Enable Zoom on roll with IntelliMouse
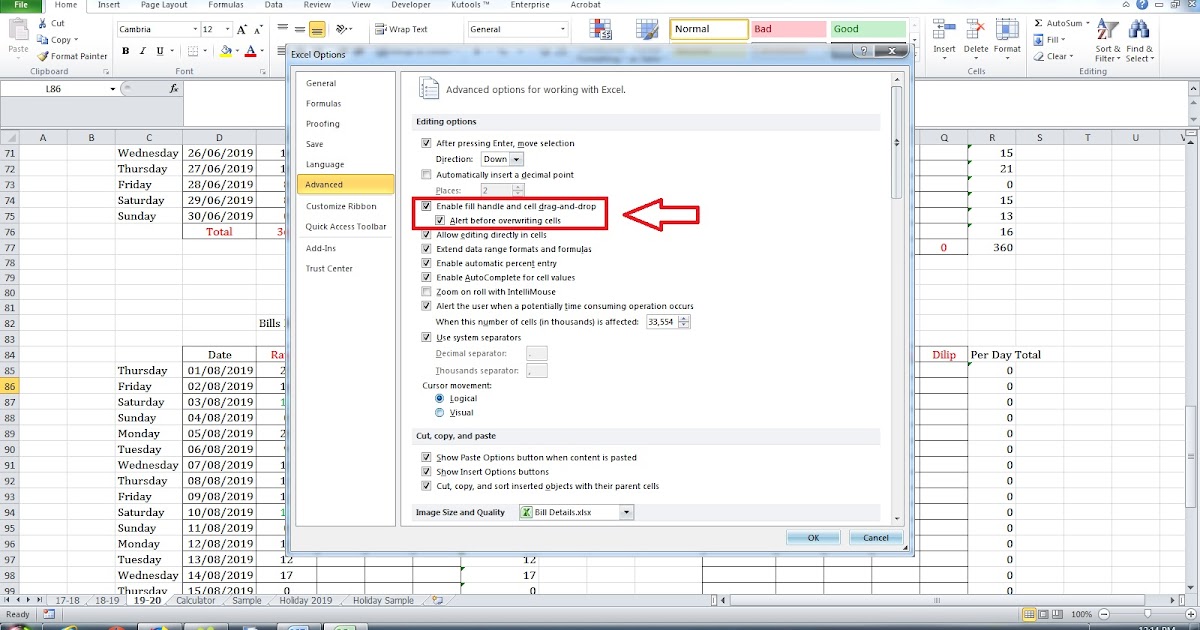1200x630 pixels. (426, 292)
